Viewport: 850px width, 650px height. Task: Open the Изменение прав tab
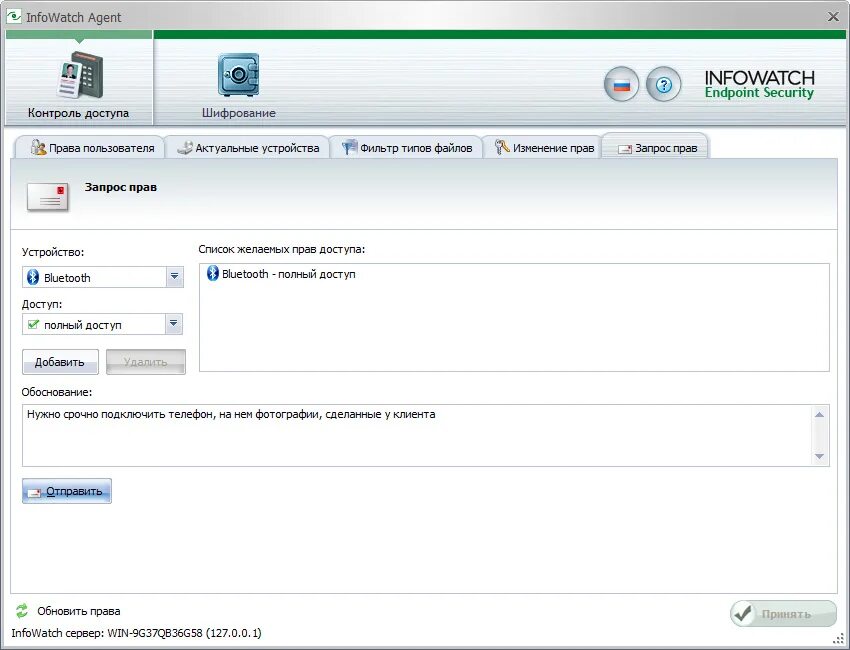(543, 147)
